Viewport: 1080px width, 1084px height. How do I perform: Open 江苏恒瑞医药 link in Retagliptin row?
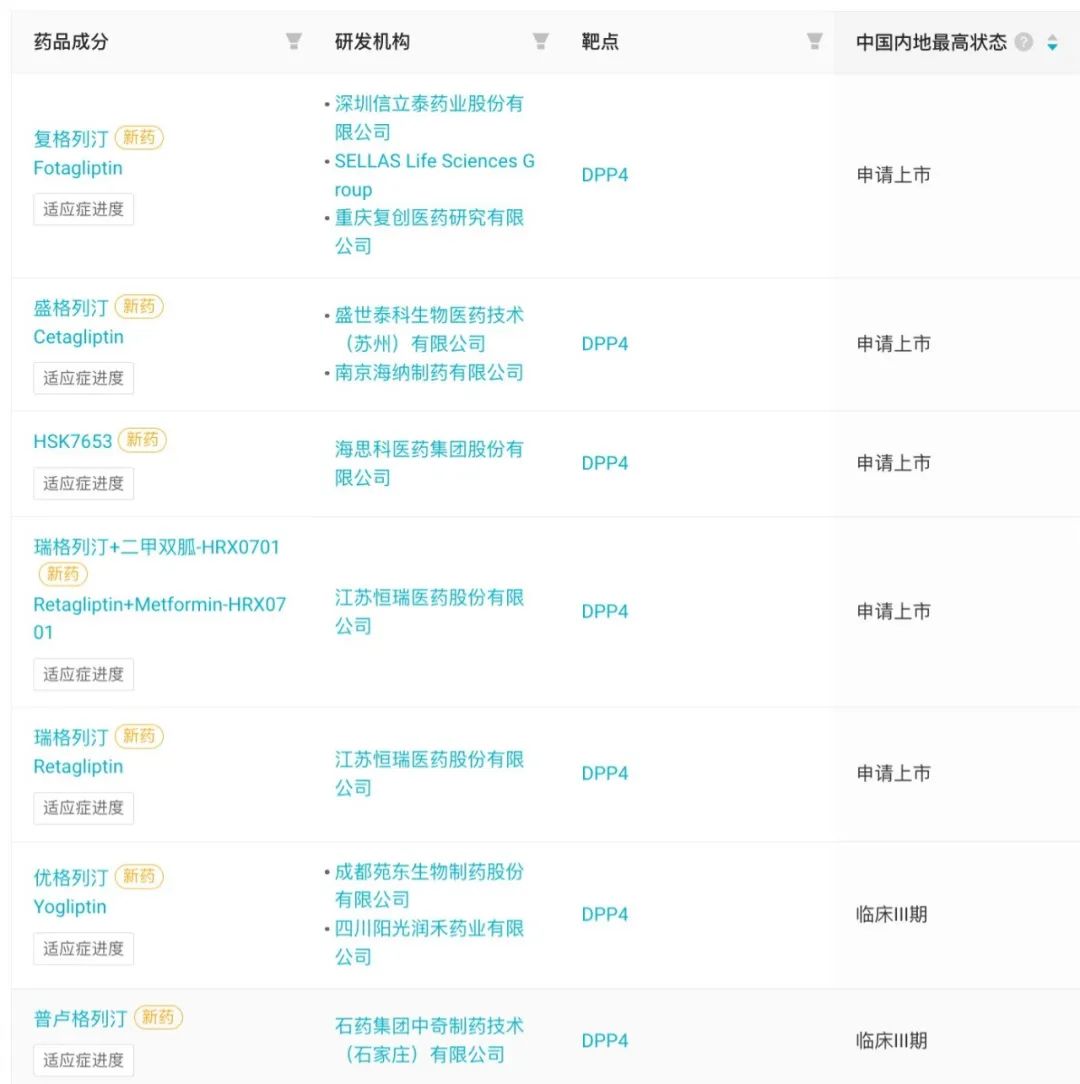pos(429,774)
